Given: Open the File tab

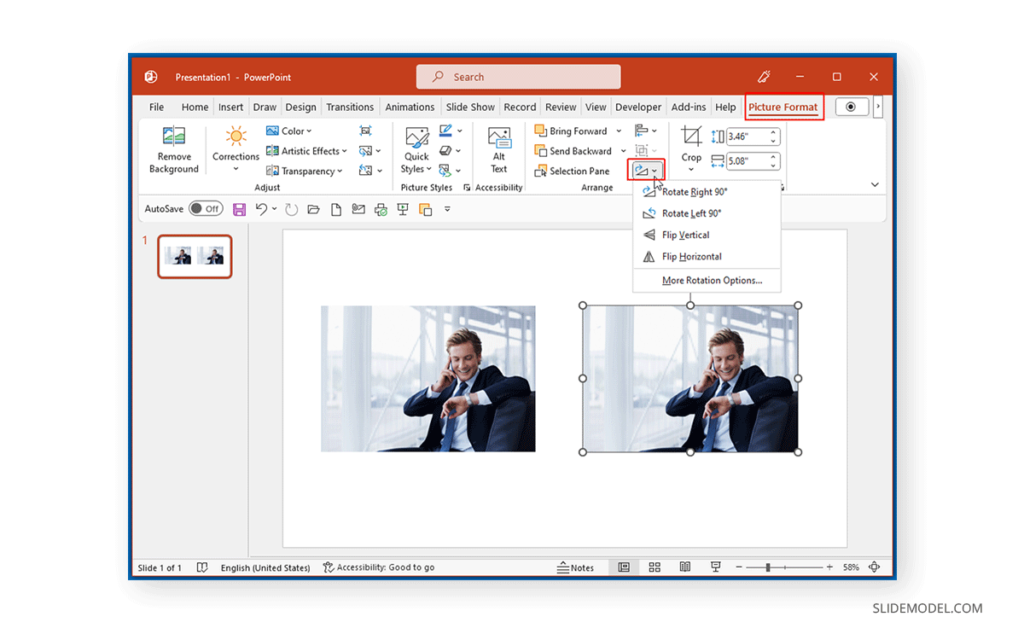Looking at the screenshot, I should coord(156,107).
